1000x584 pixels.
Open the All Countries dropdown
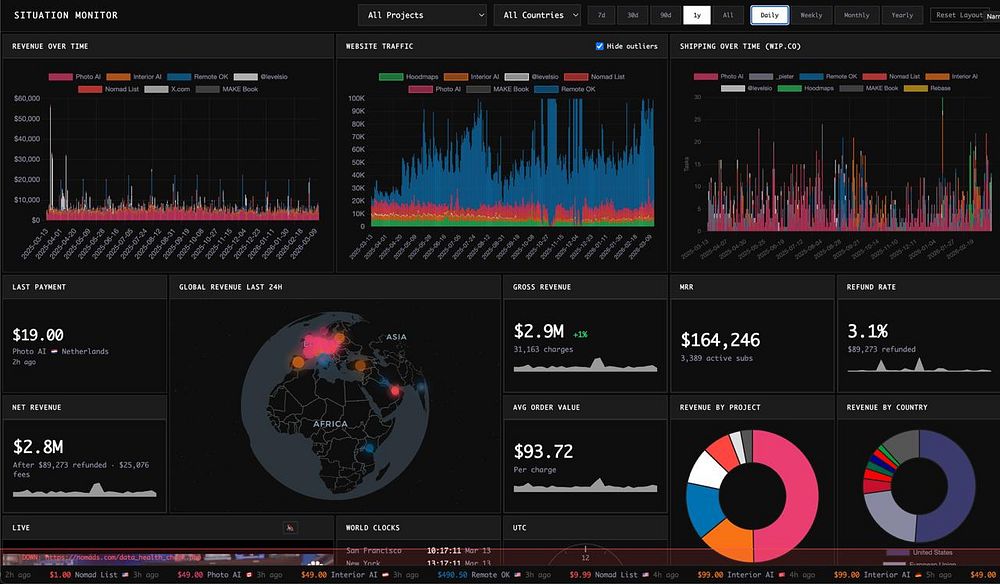tap(537, 15)
